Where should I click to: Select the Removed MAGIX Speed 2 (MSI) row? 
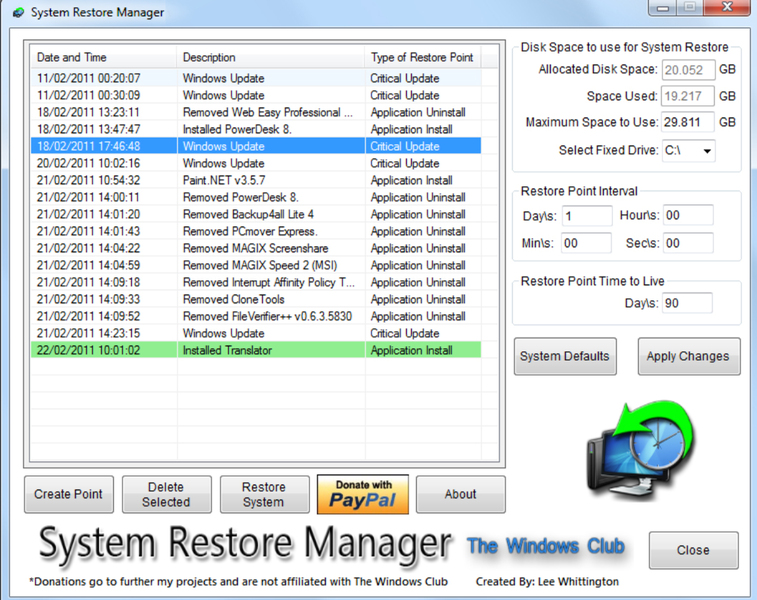256,265
